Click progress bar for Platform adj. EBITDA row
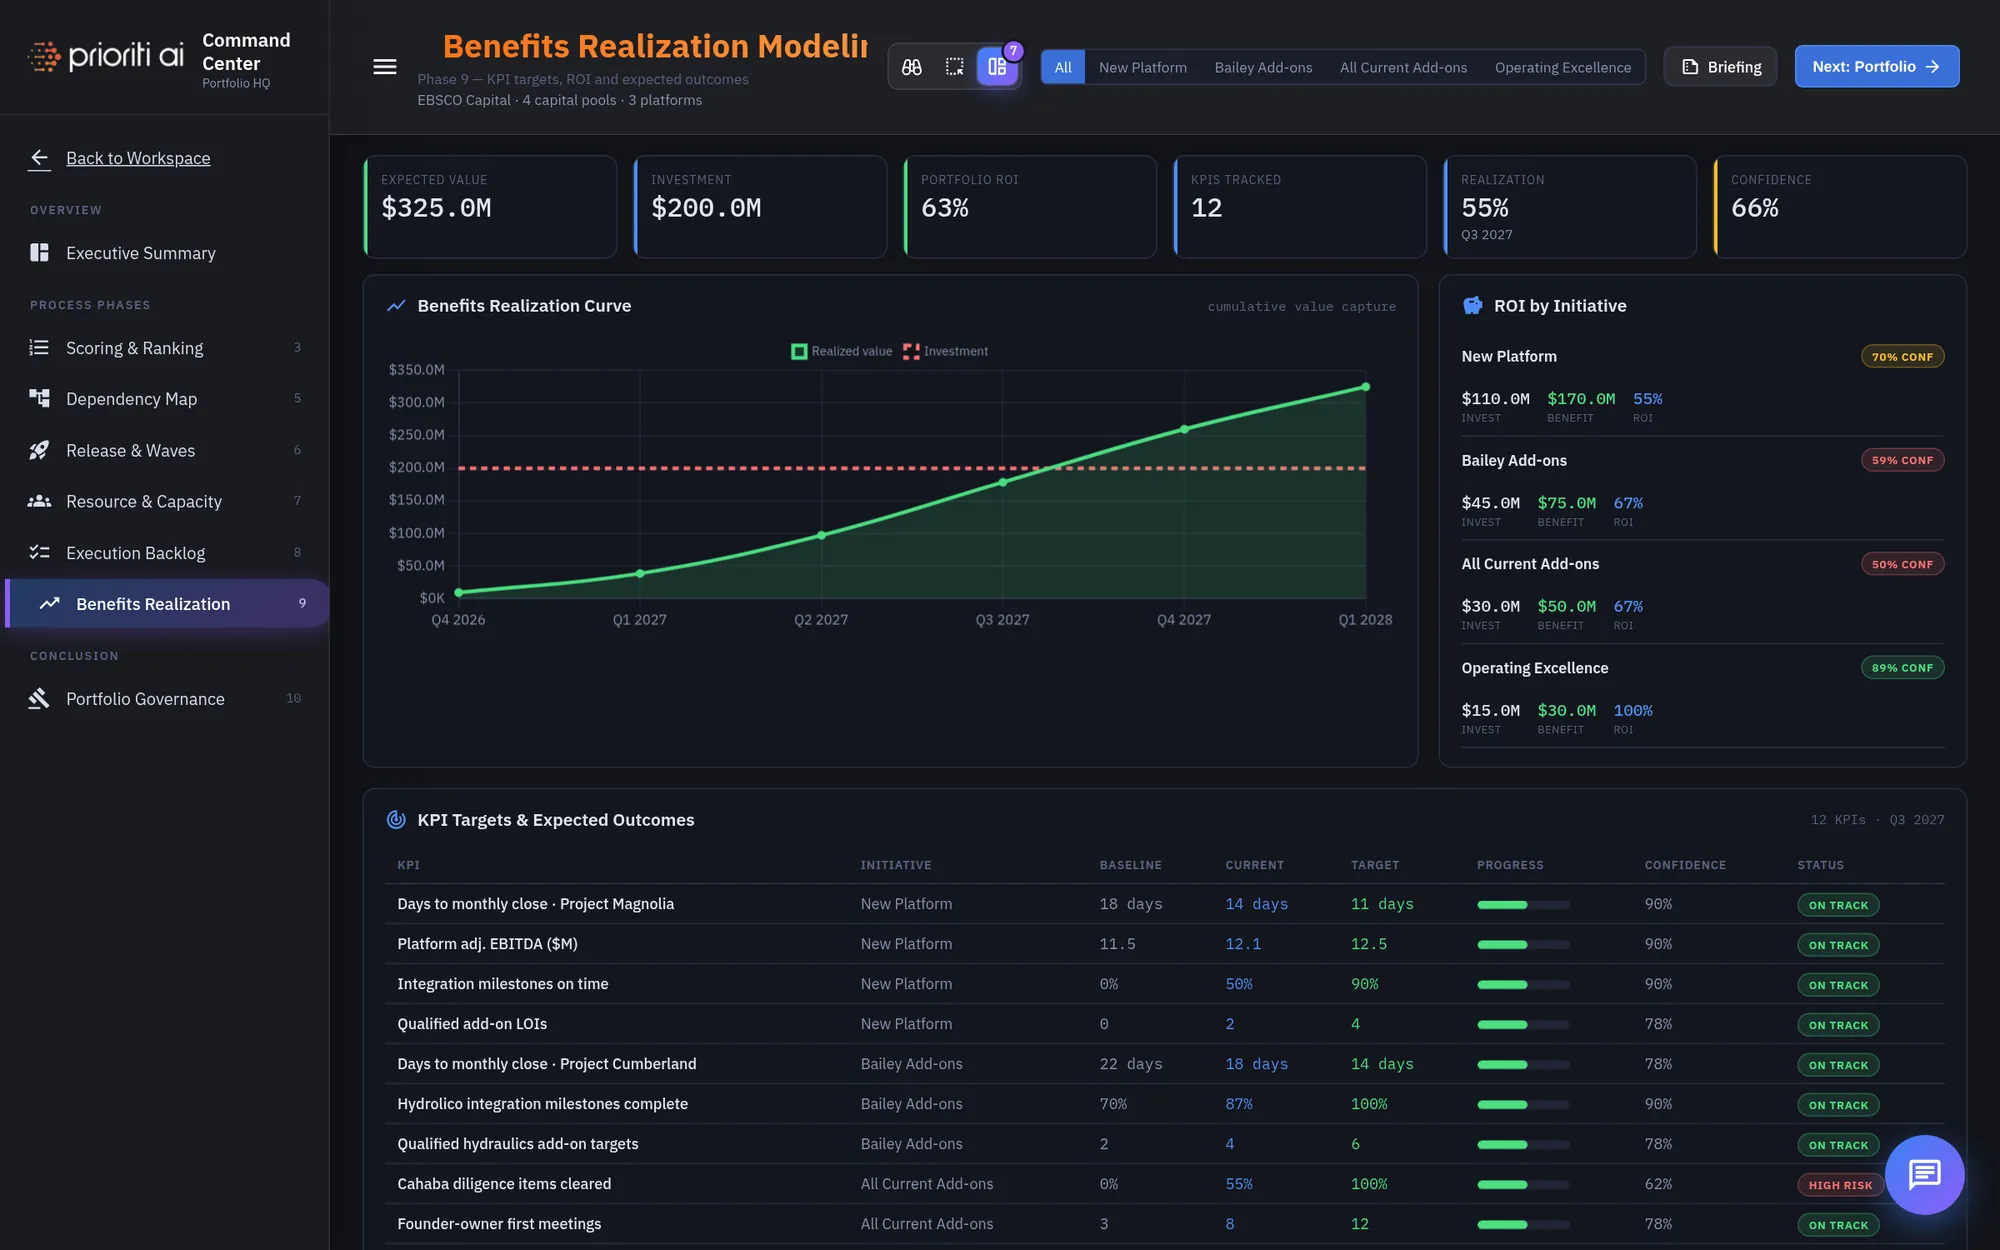Viewport: 2000px width, 1250px height. tap(1523, 945)
